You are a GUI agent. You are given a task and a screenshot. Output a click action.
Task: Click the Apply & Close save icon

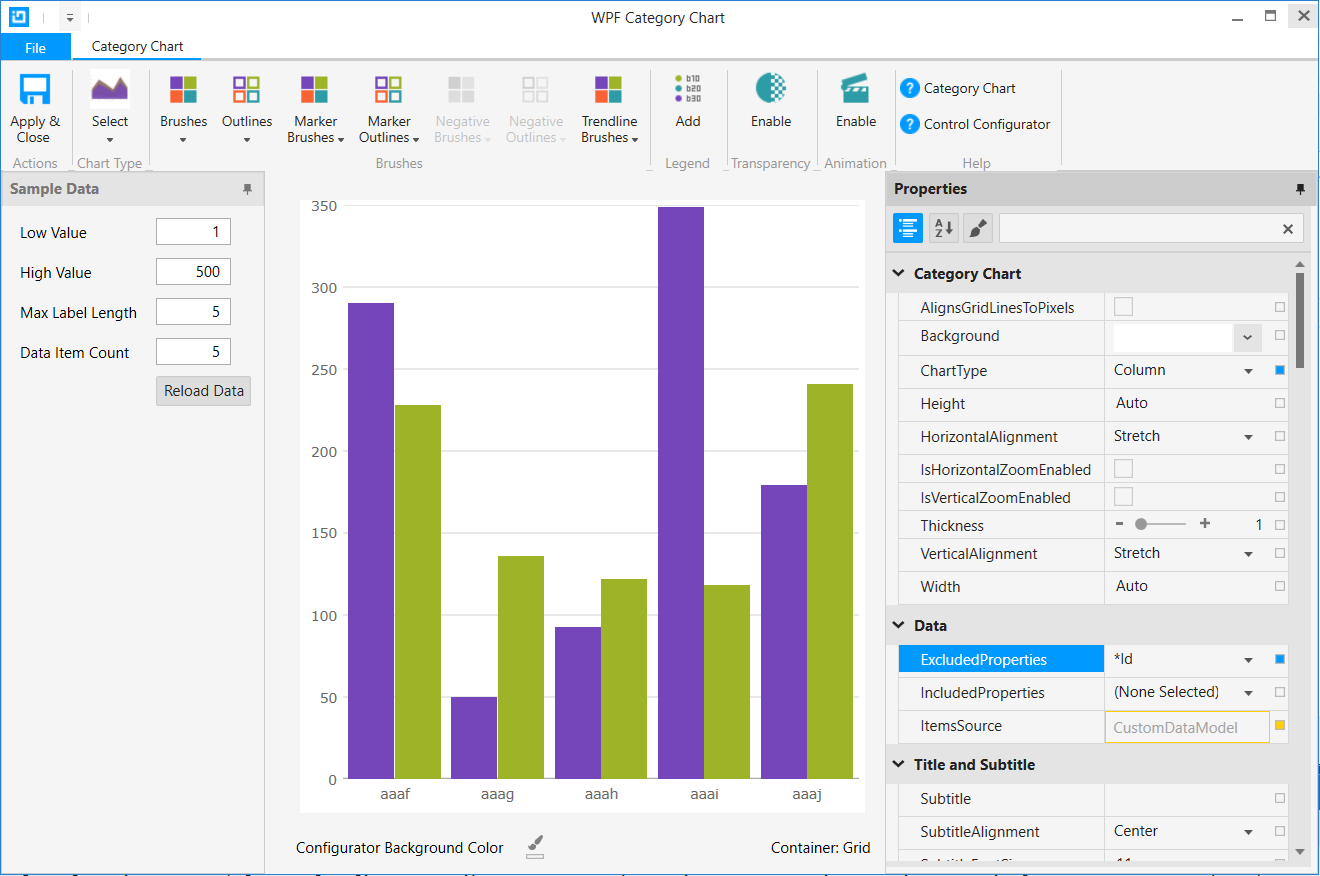pos(35,90)
